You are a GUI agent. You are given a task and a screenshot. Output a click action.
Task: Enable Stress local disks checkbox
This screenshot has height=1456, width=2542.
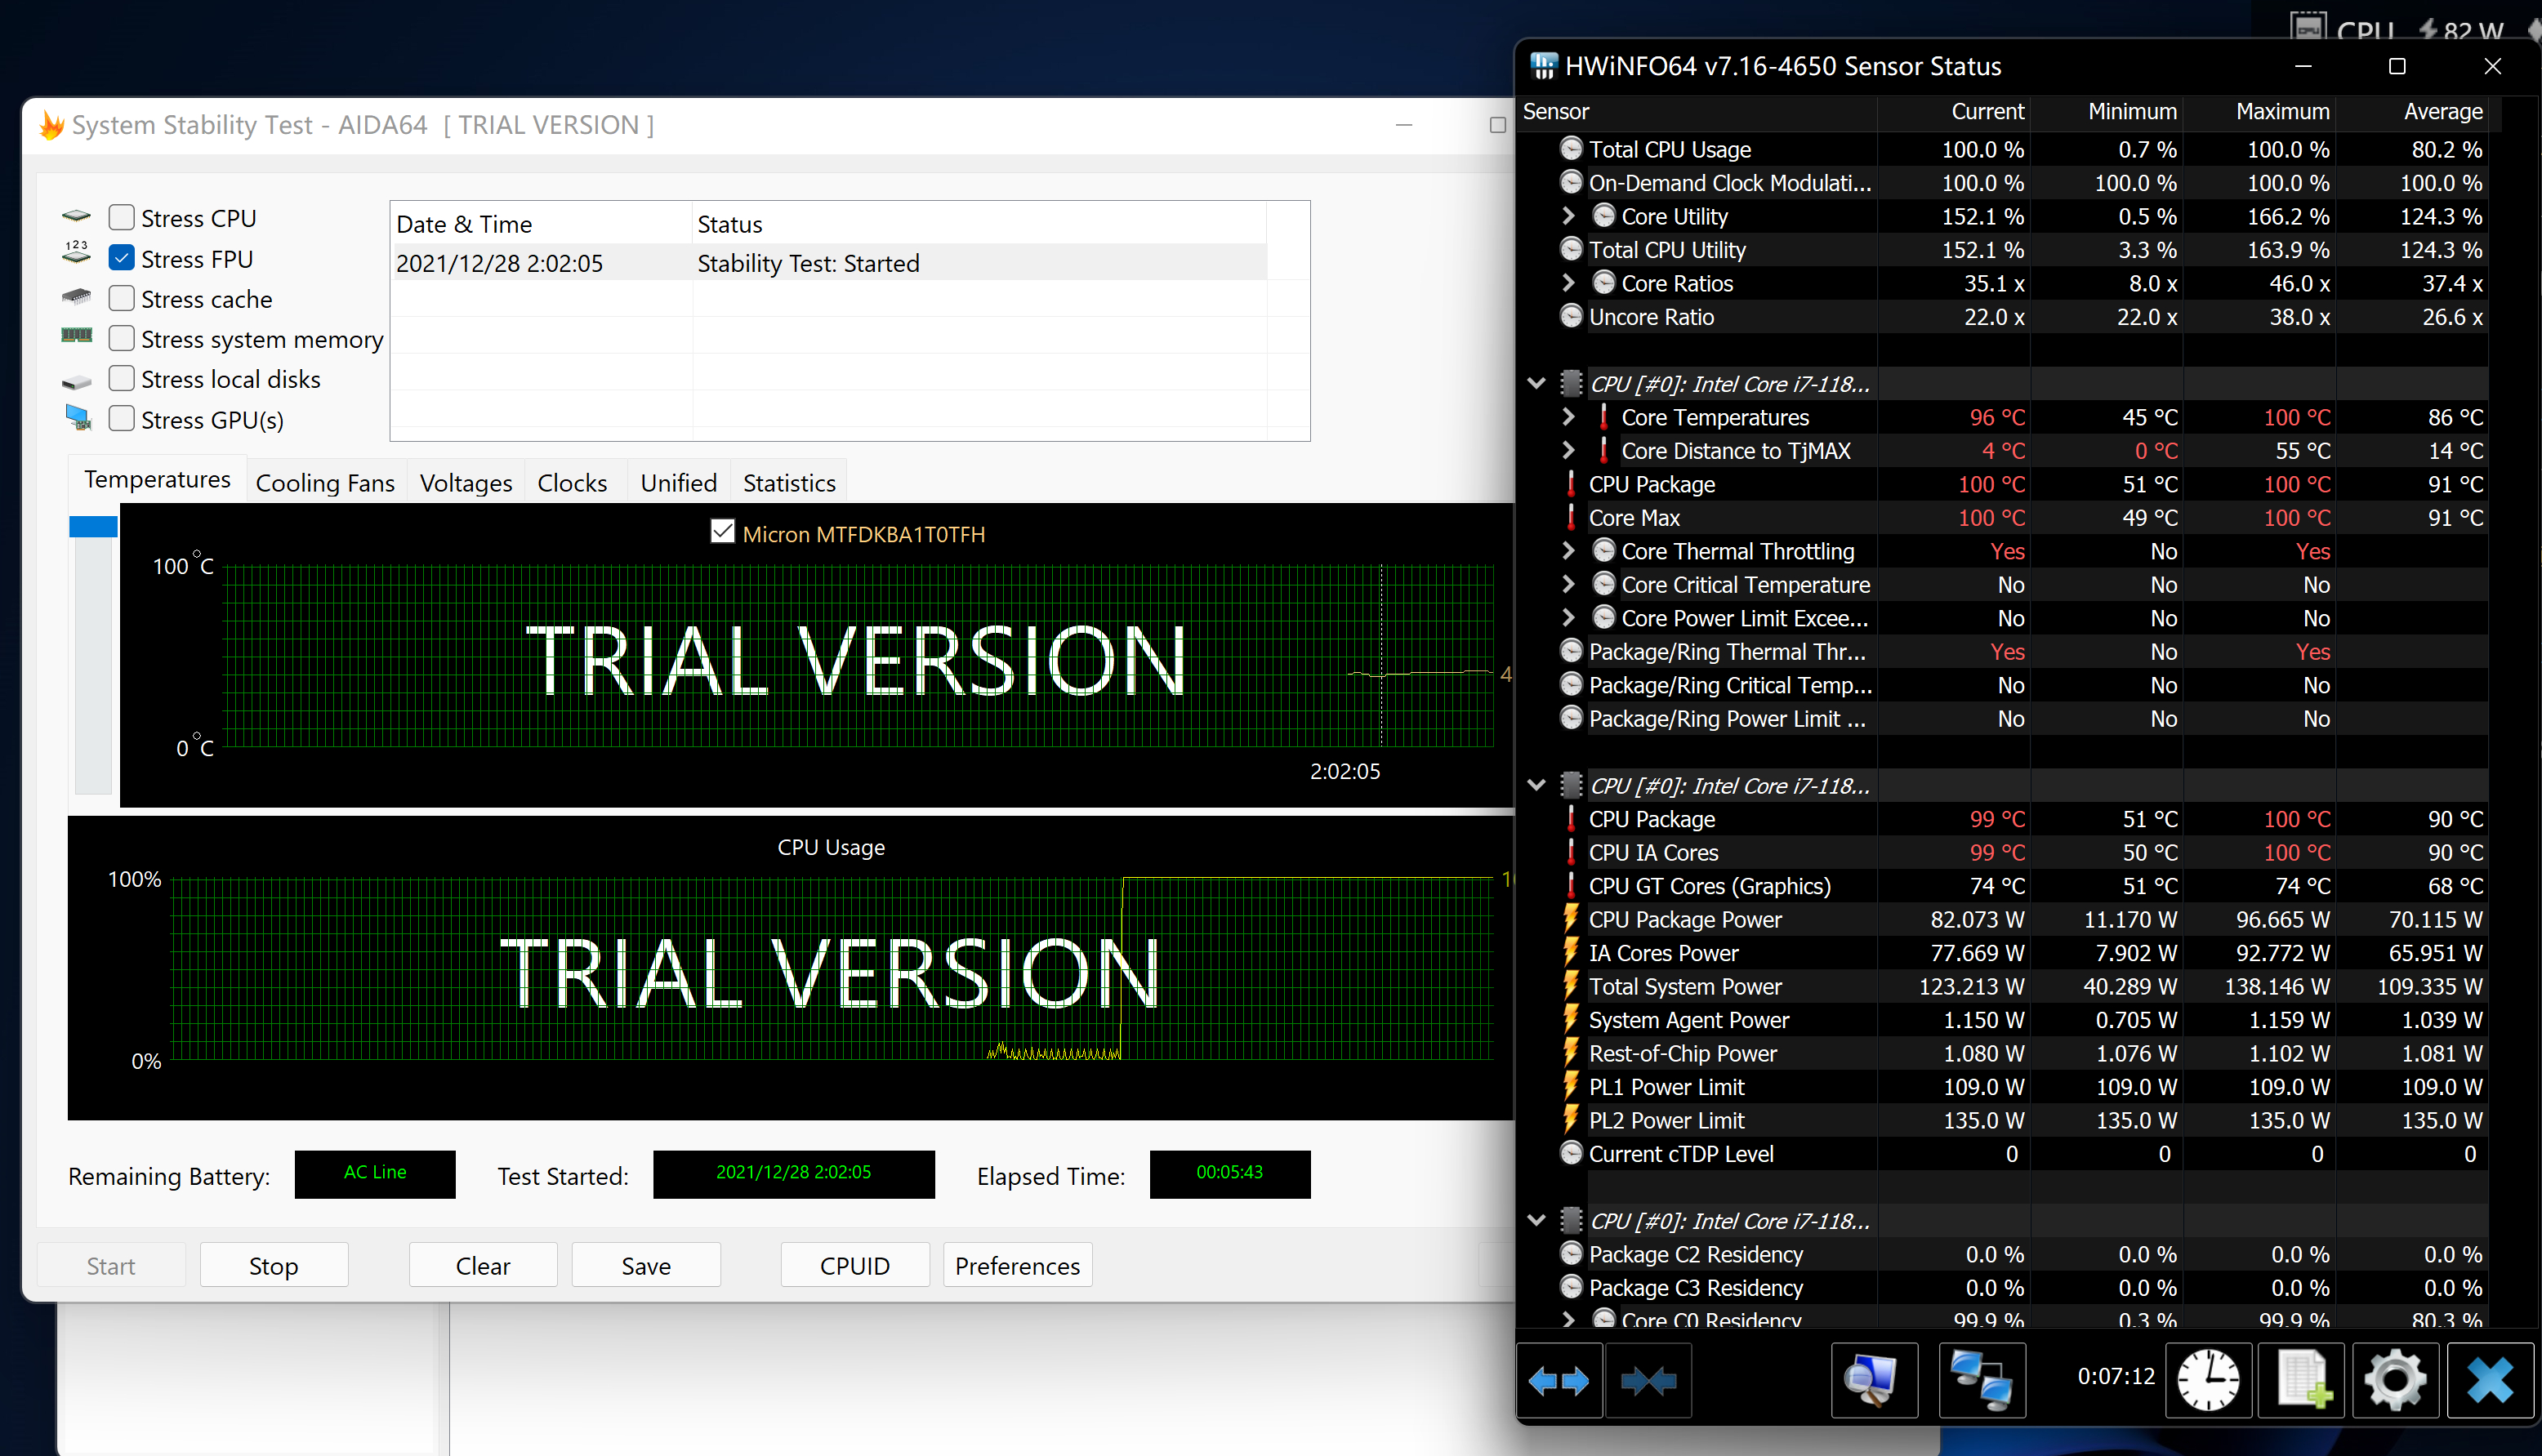[x=121, y=378]
